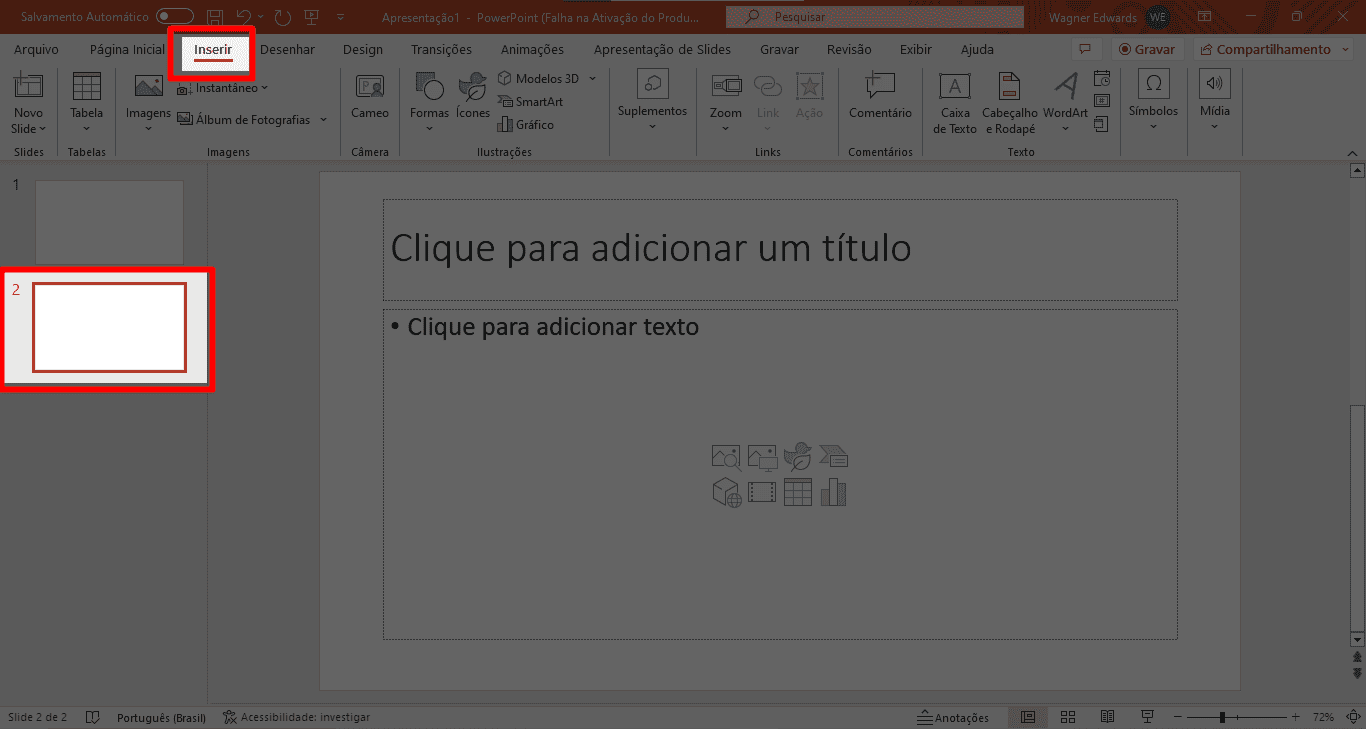The width and height of the screenshot is (1366, 729).
Task: Click the placeholder 3D models icon
Action: [x=726, y=493]
